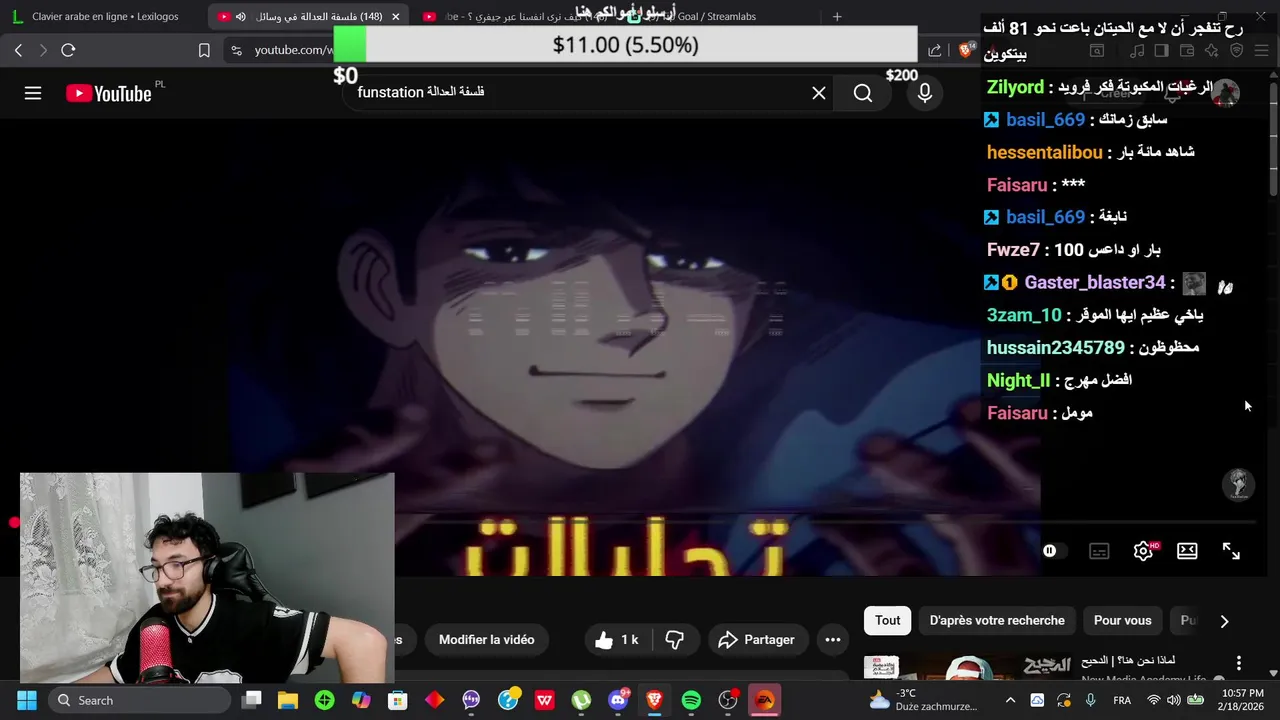Close the active YouTube browser tab
This screenshot has height=720, width=1280.
[x=396, y=16]
